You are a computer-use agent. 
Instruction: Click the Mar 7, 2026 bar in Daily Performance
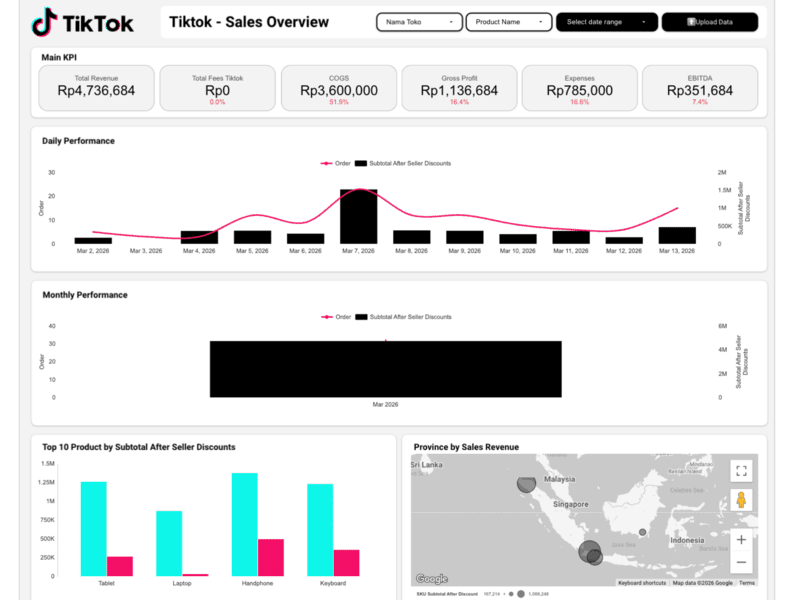(x=358, y=216)
